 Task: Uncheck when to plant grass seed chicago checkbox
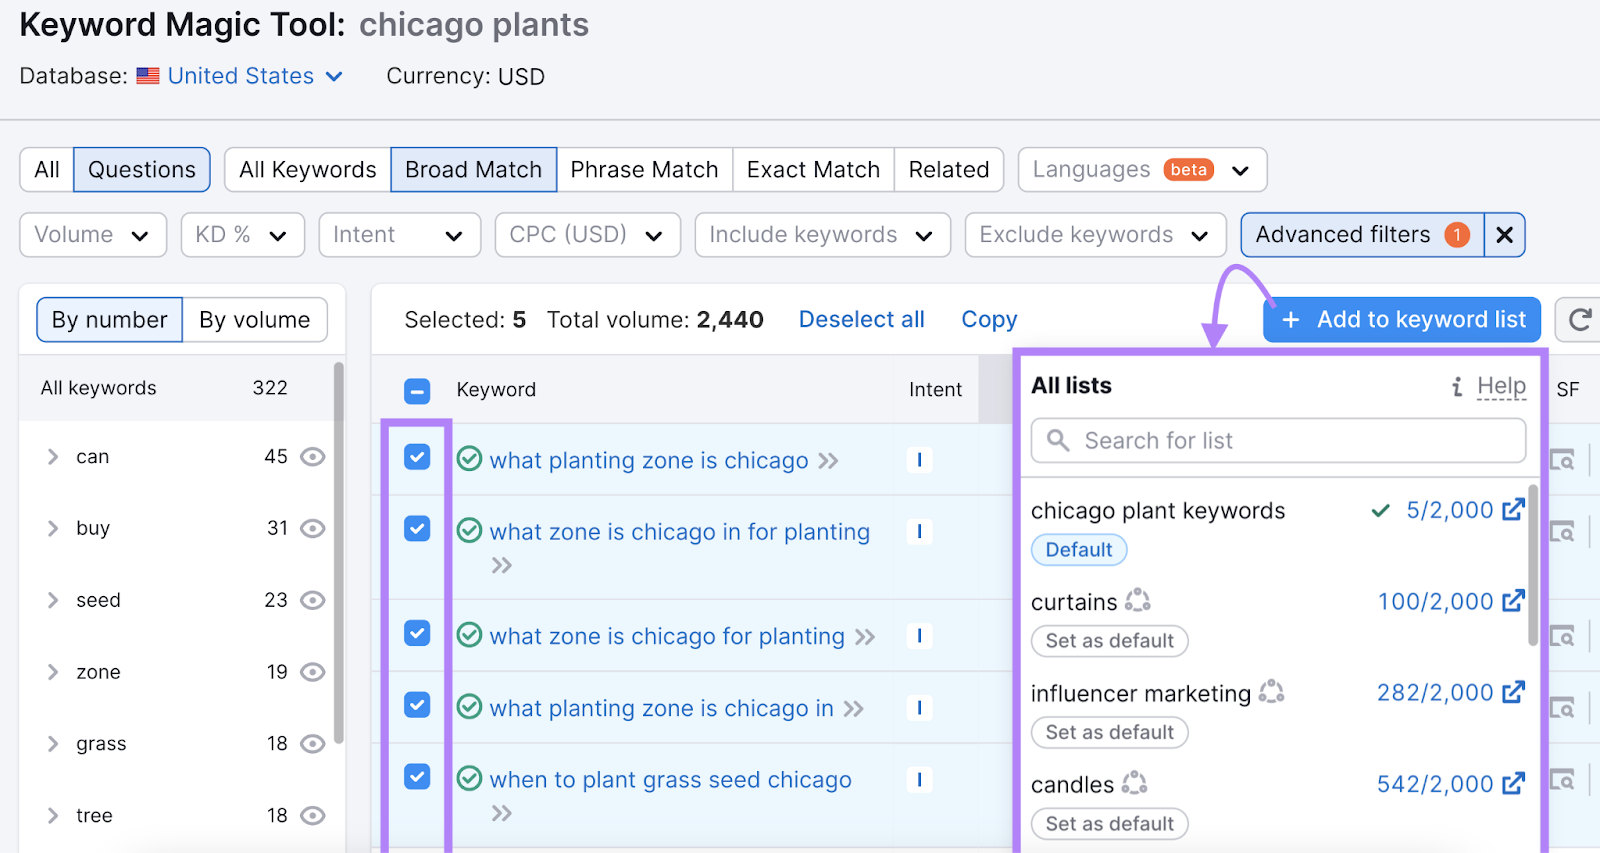click(417, 777)
